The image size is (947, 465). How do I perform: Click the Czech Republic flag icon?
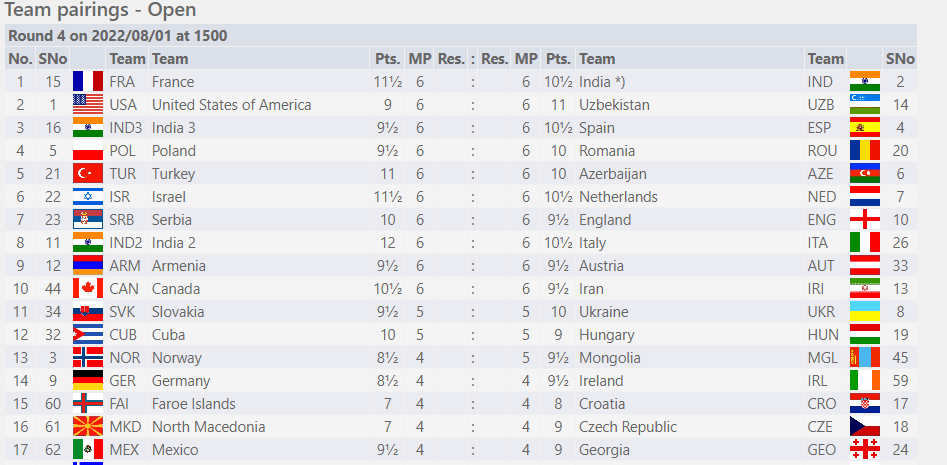pos(864,427)
